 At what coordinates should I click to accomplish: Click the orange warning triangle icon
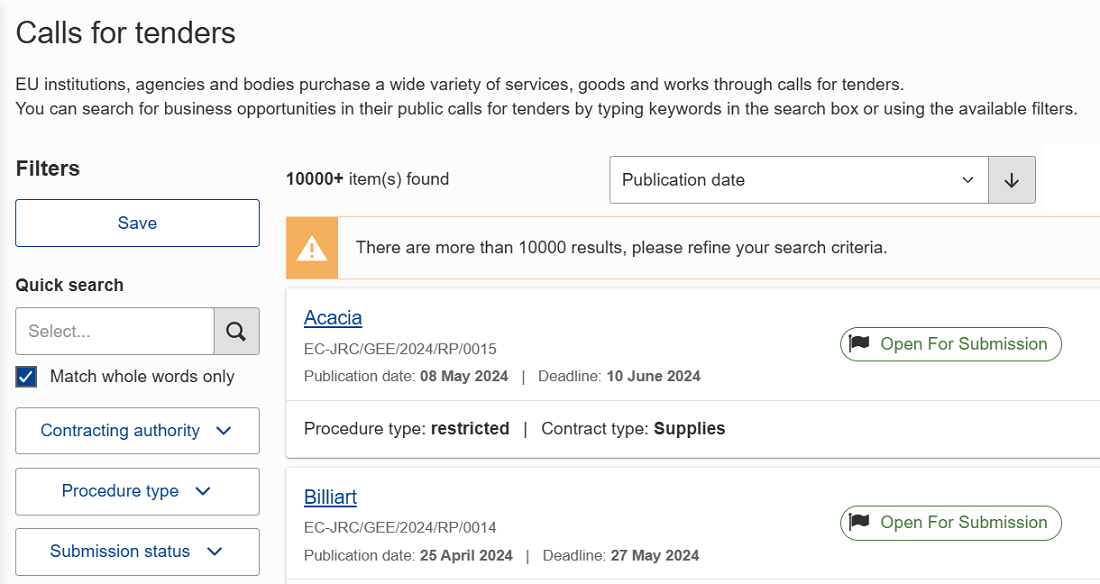tap(311, 248)
